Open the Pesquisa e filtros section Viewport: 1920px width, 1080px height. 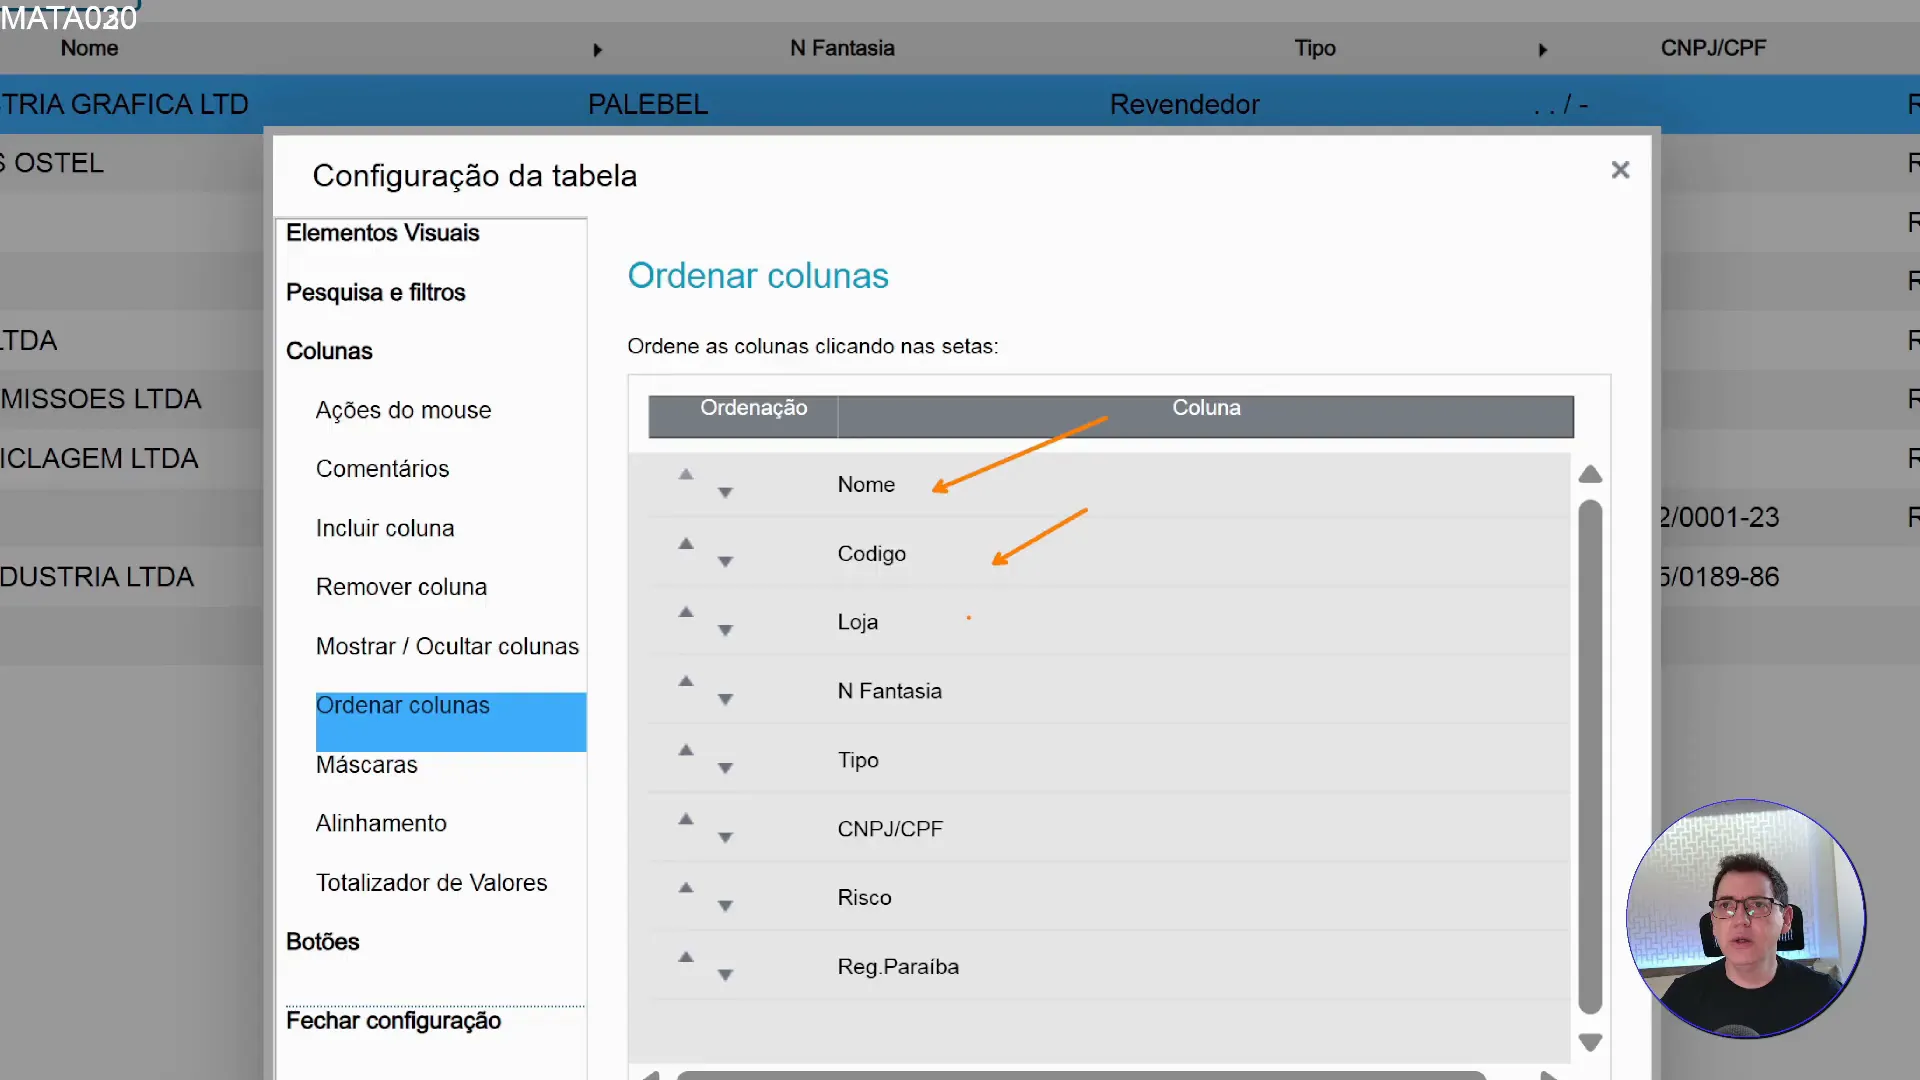pyautogui.click(x=376, y=293)
